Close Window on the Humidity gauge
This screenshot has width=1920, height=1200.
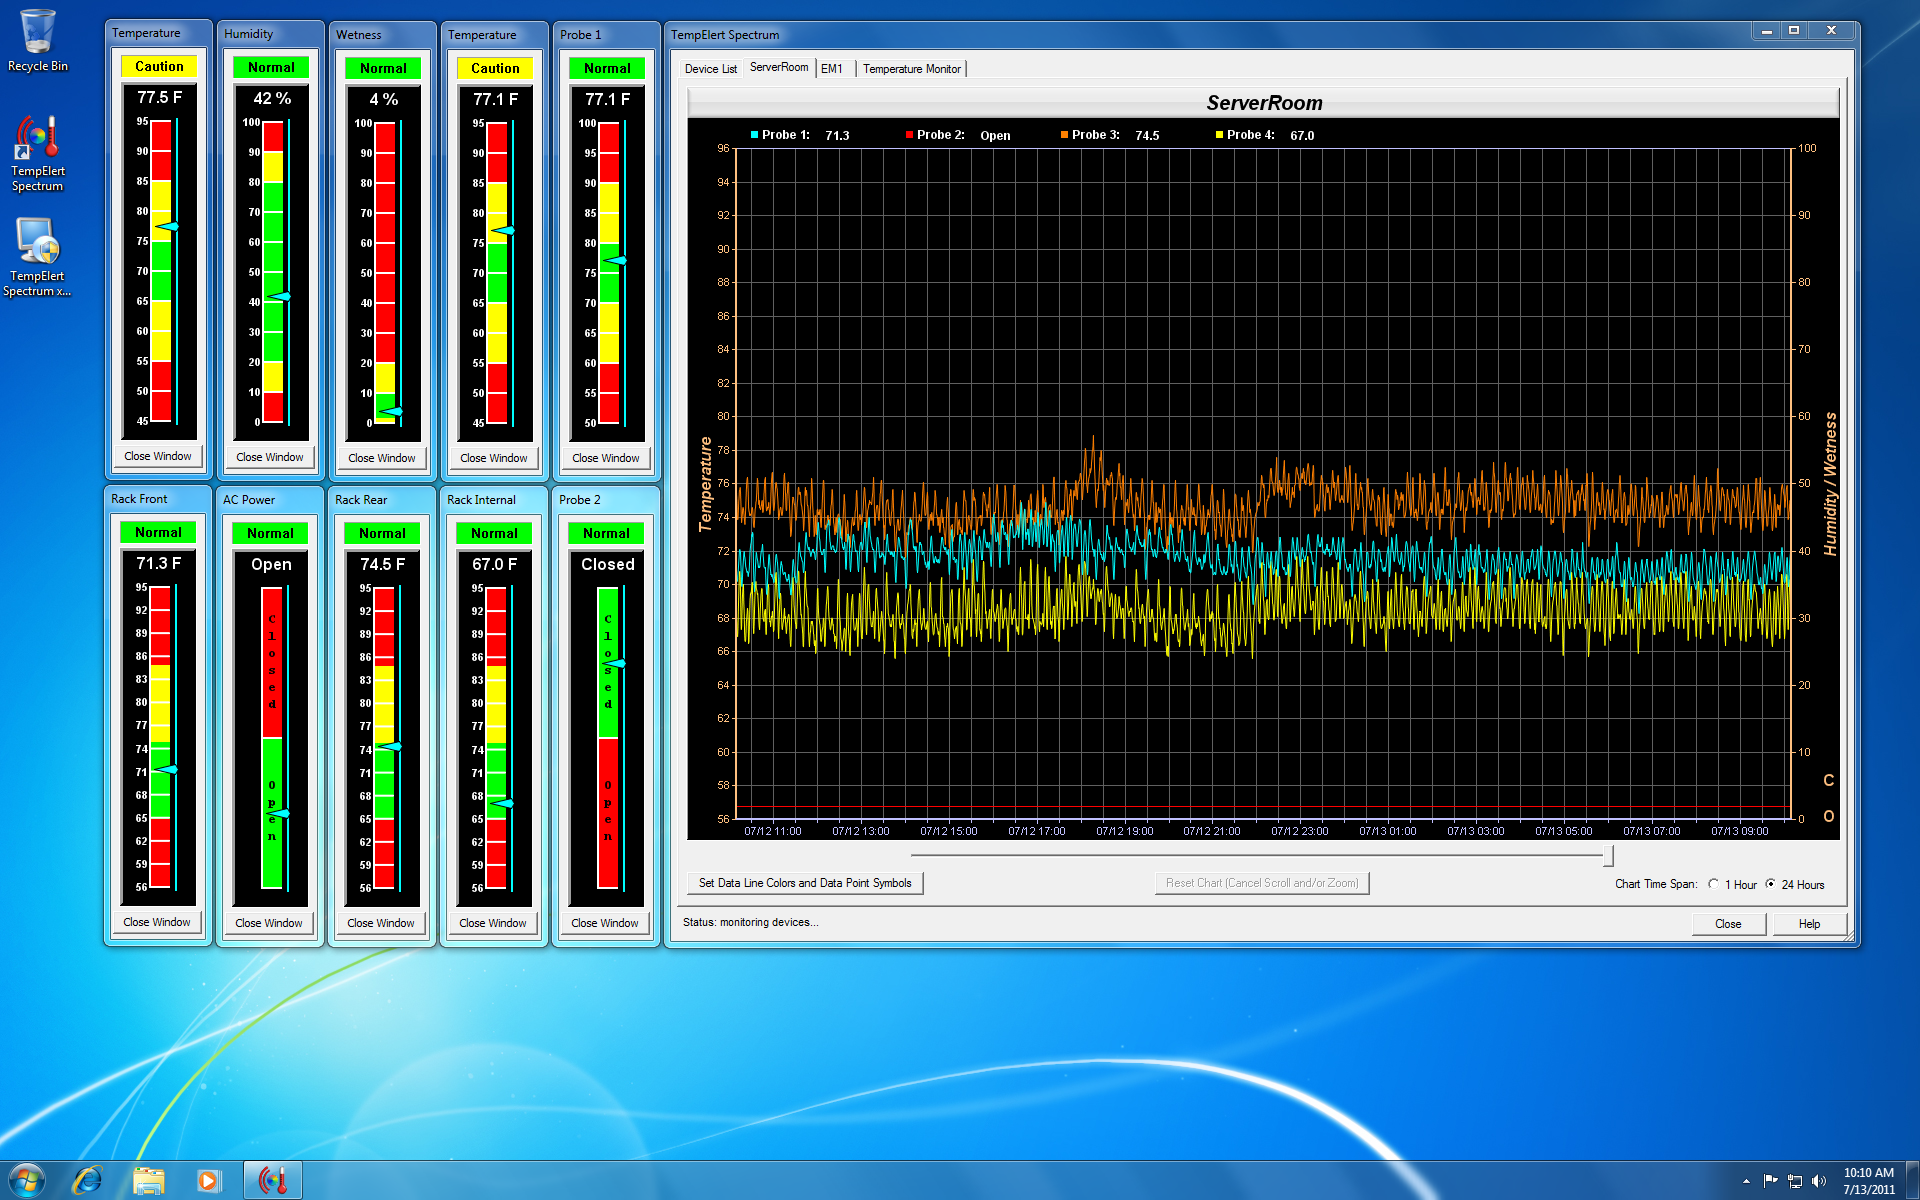[x=270, y=457]
